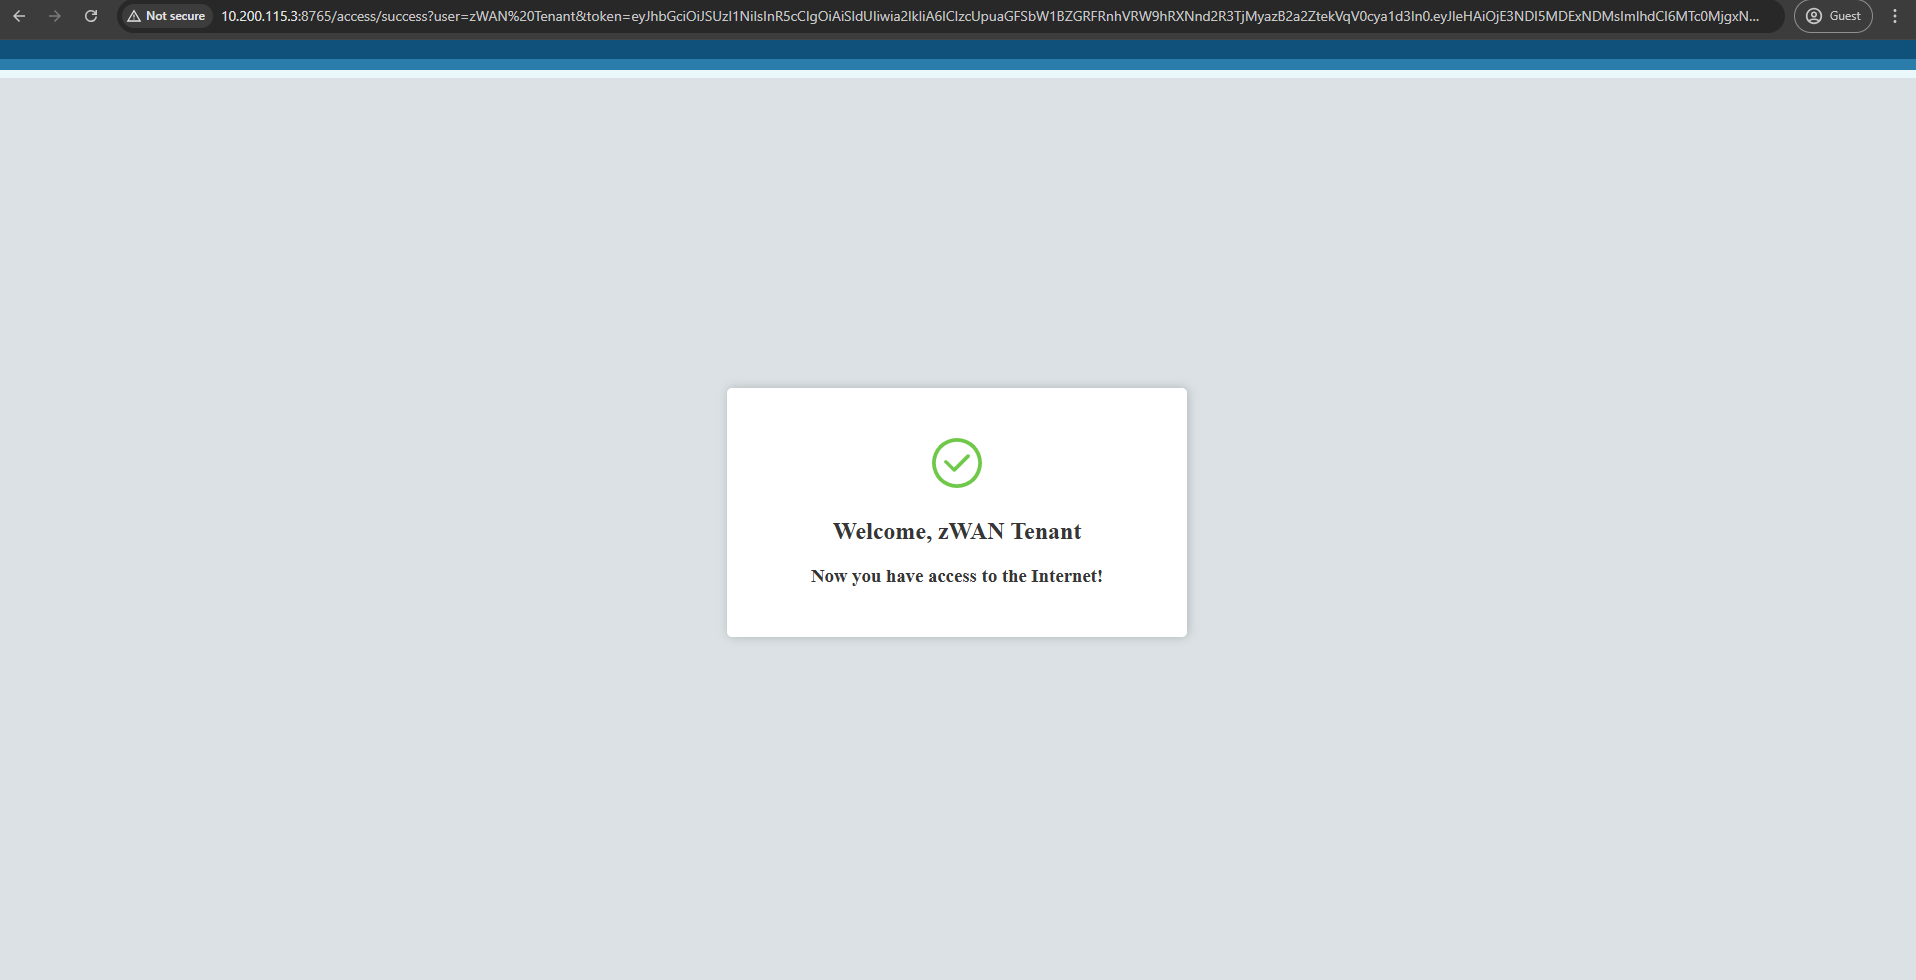The image size is (1916, 980).
Task: Click the warning triangle security icon
Action: click(x=134, y=16)
